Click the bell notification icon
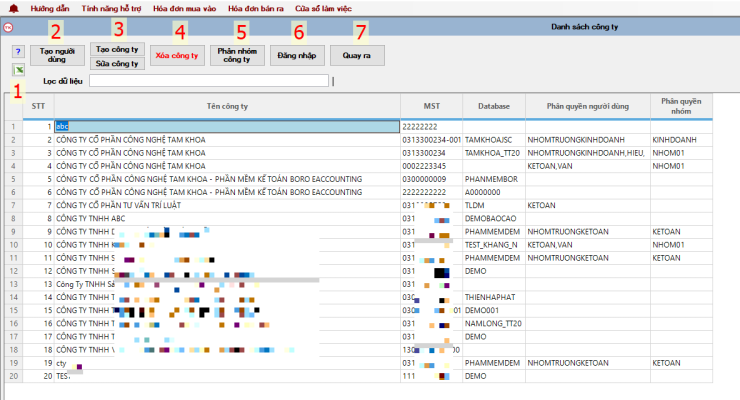 [14, 8]
